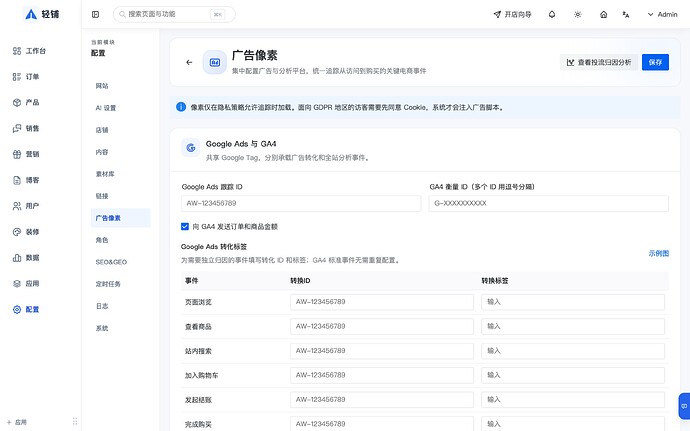Focus 转换标签 field for 加入购物车

[573, 376]
